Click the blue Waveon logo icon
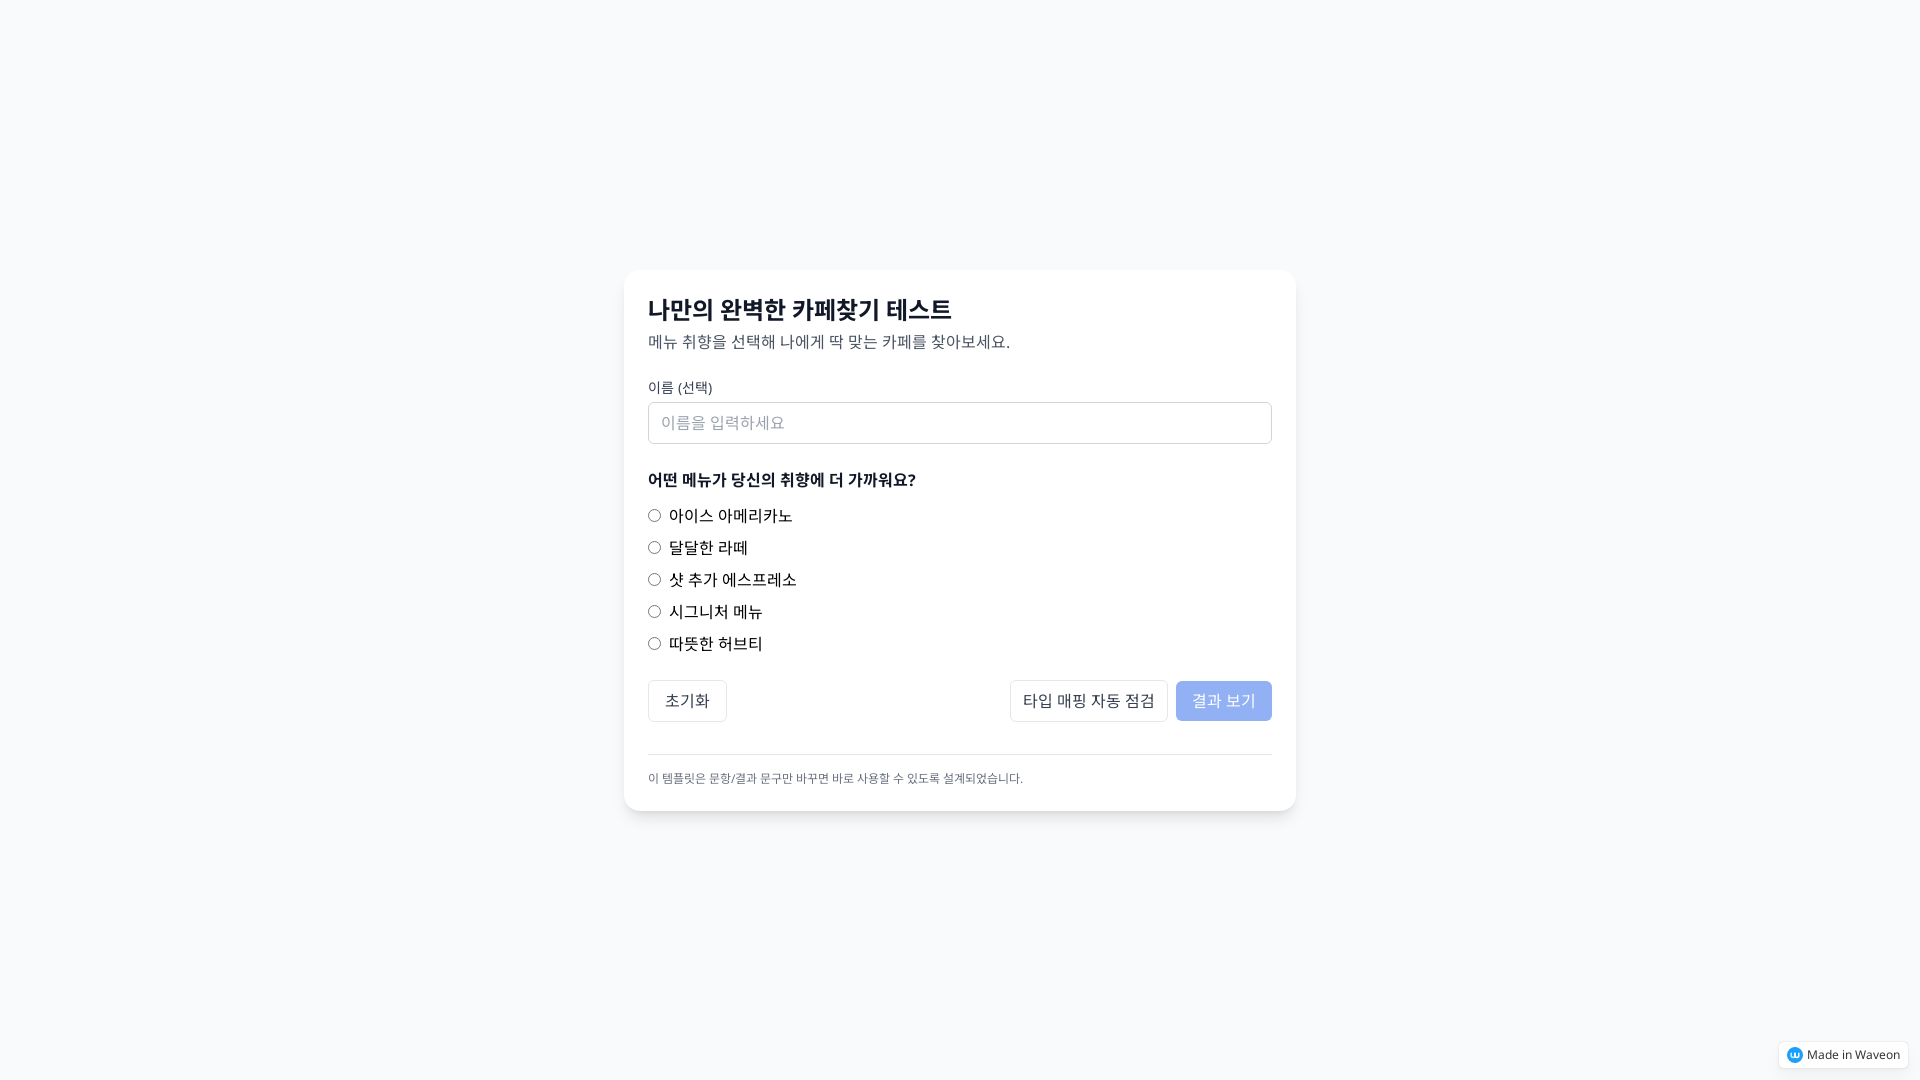 point(1796,1054)
